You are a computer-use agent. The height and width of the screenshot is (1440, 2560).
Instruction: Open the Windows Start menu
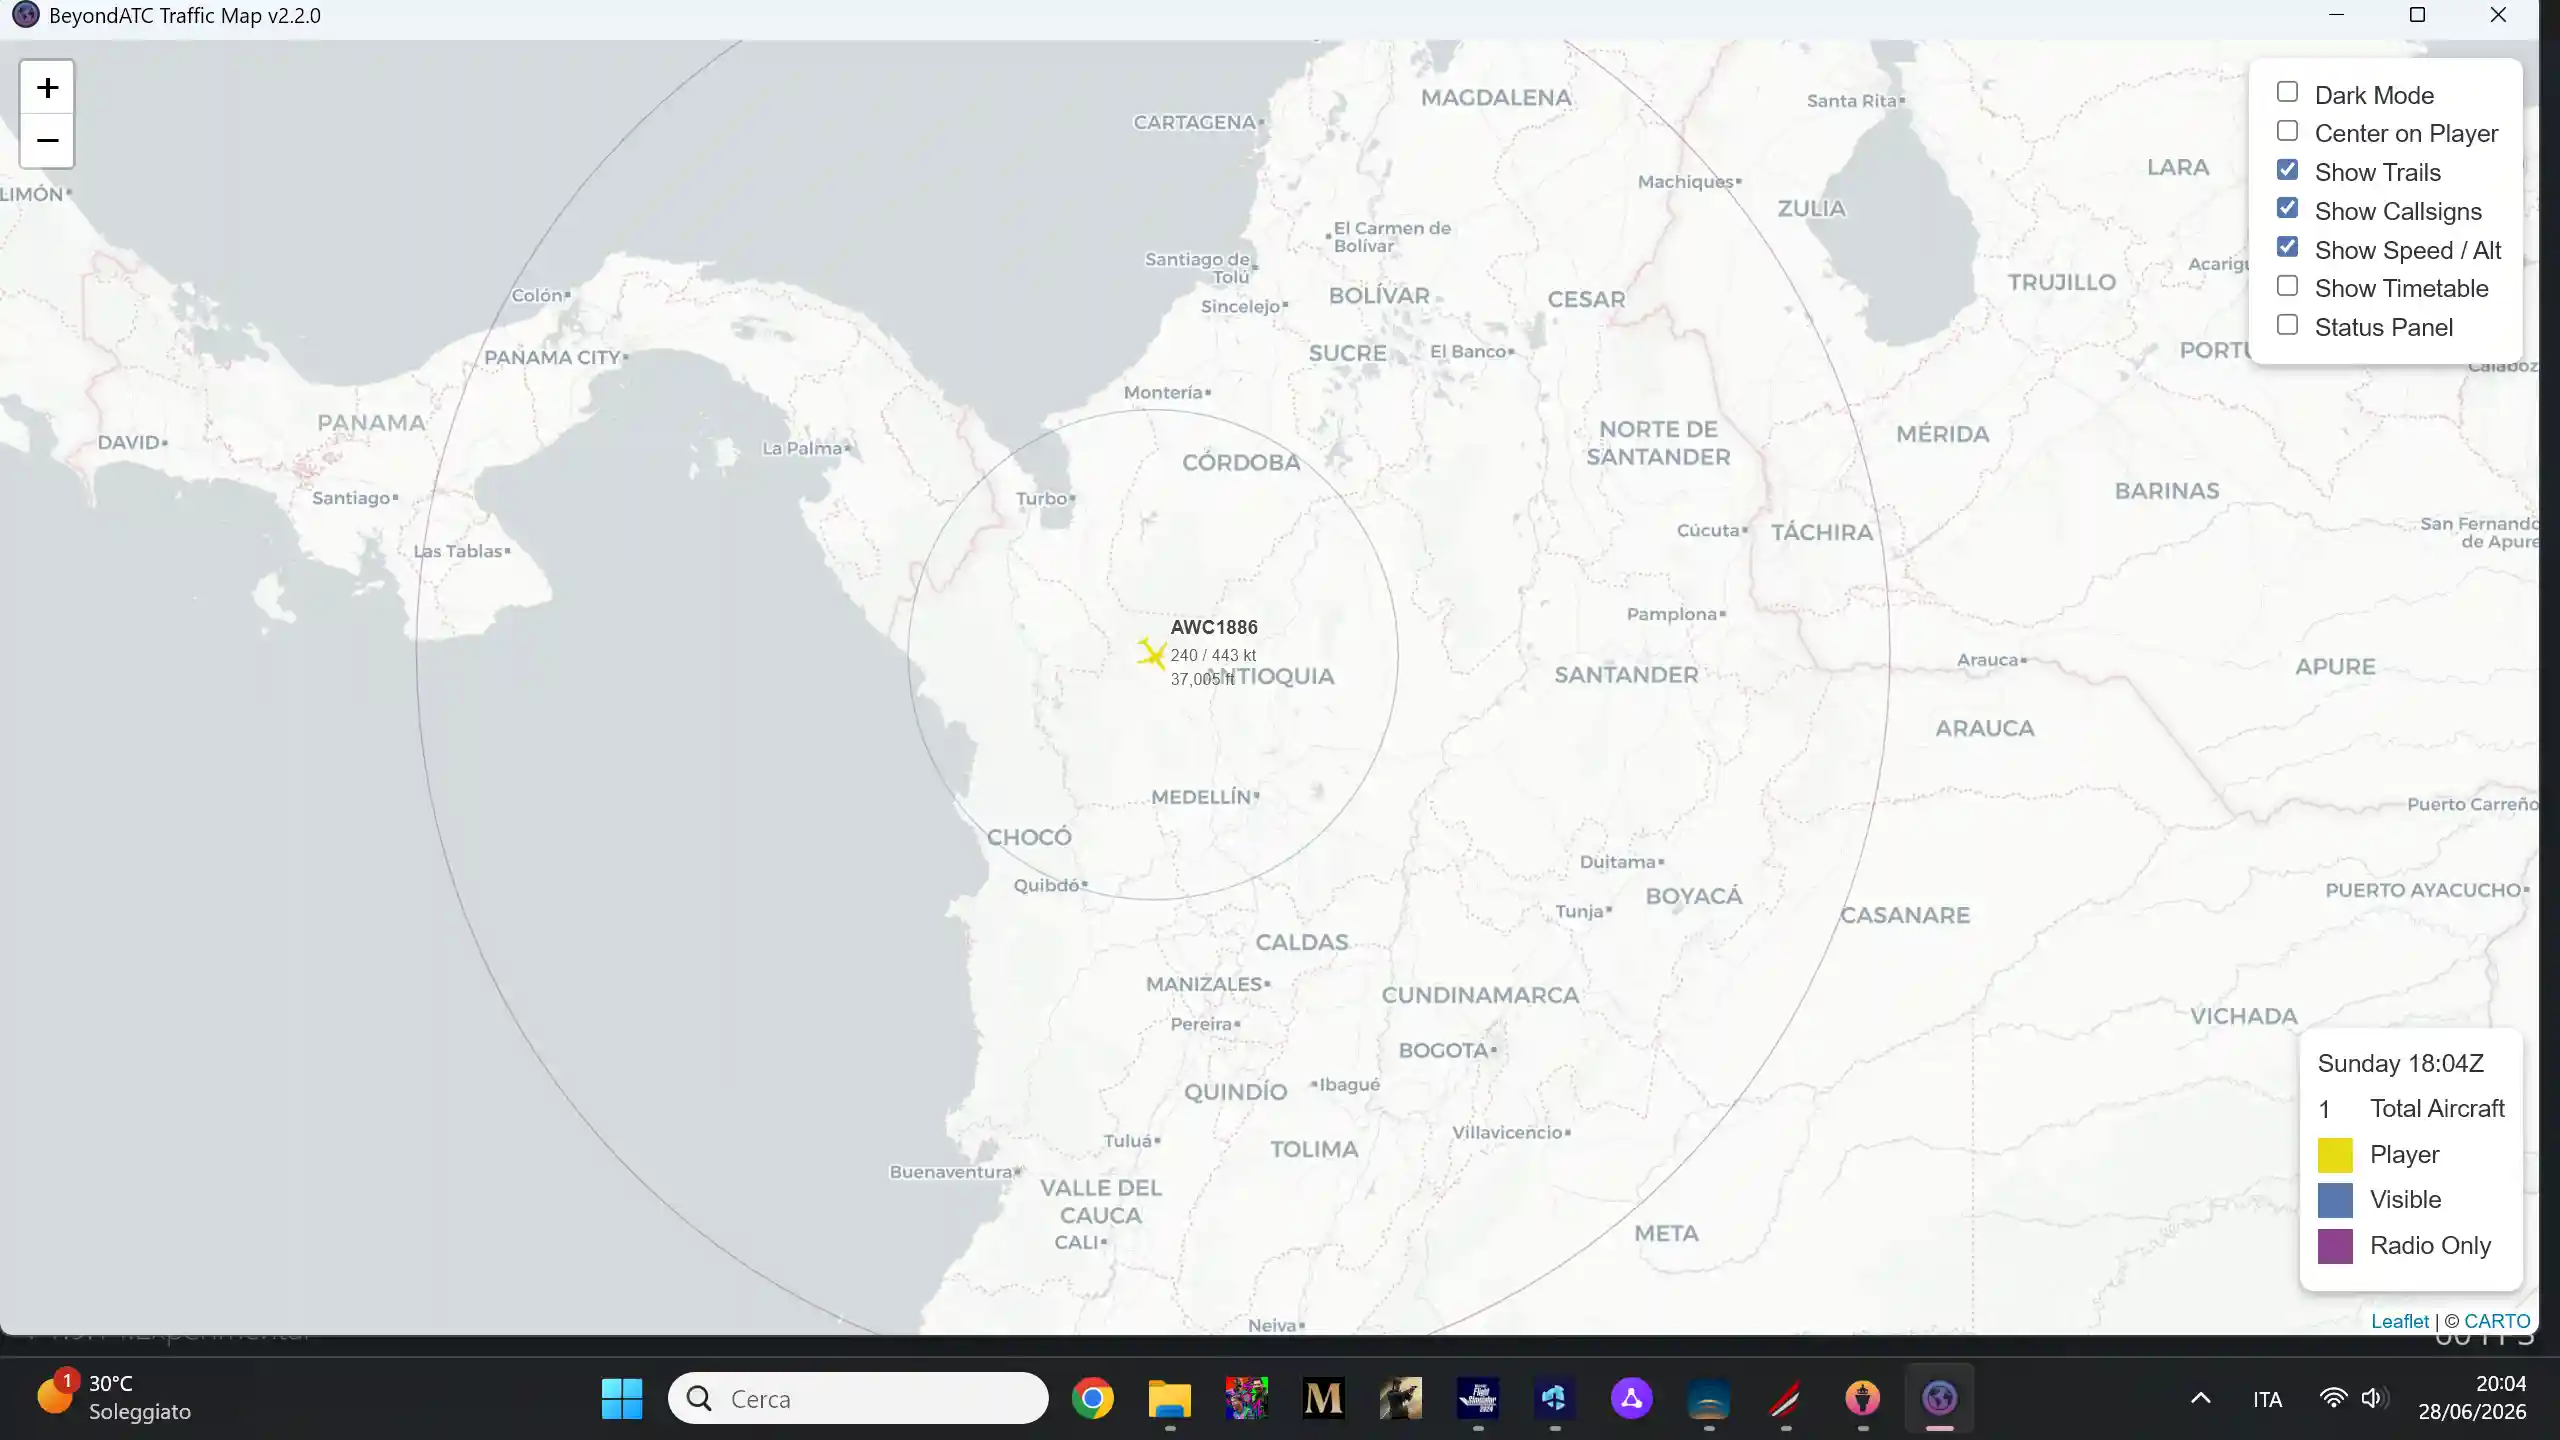(x=622, y=1398)
